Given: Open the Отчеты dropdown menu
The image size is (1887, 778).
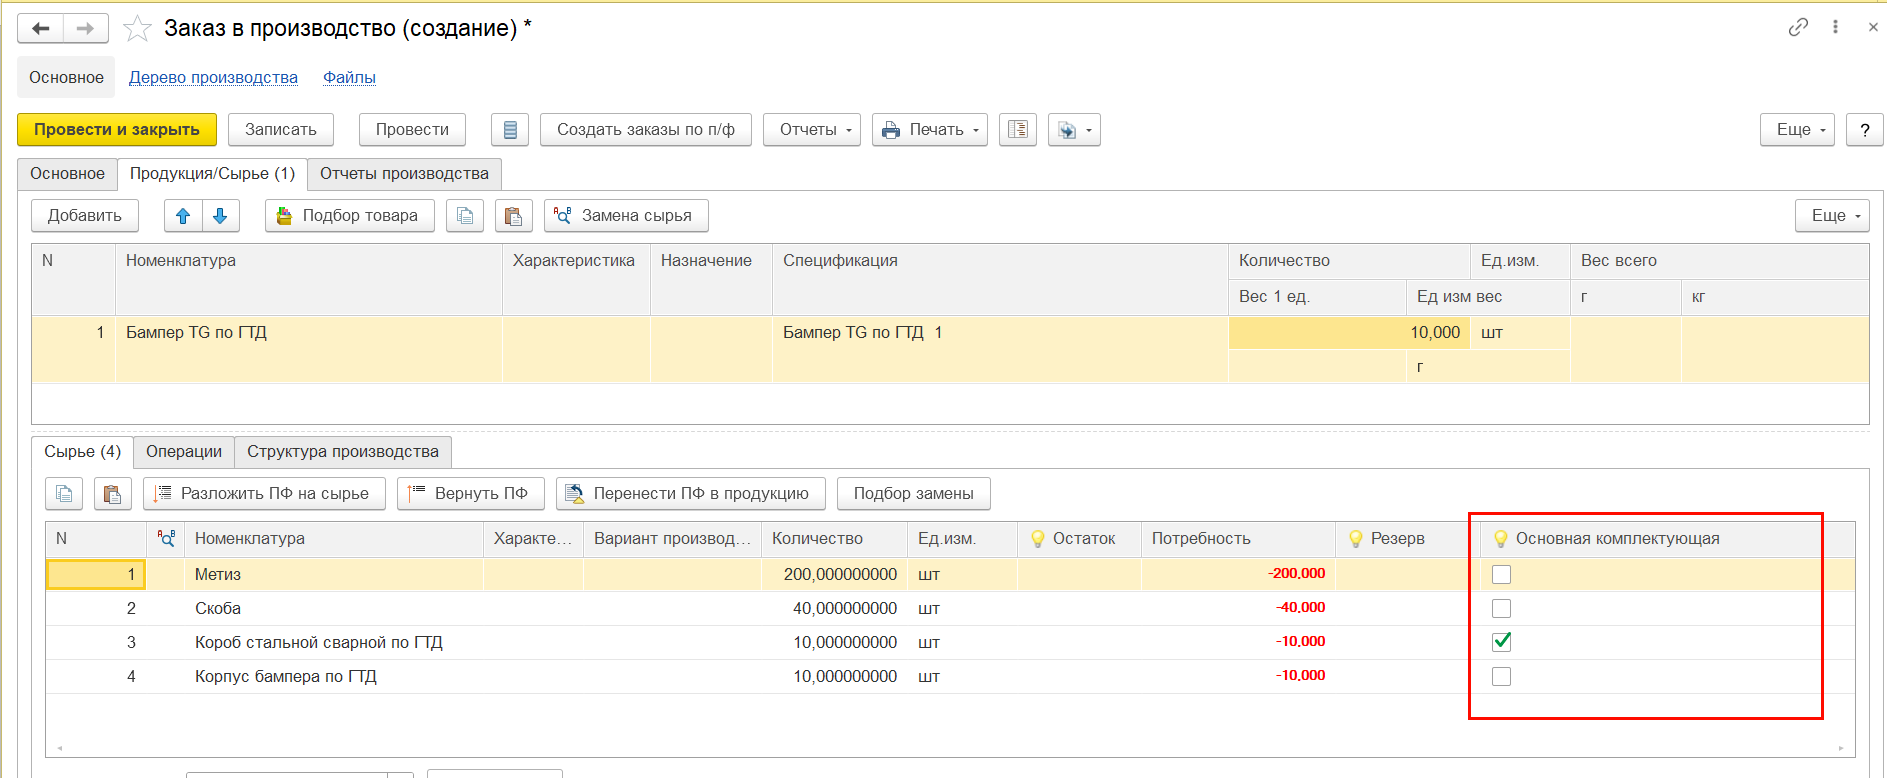Looking at the screenshot, I should point(811,130).
